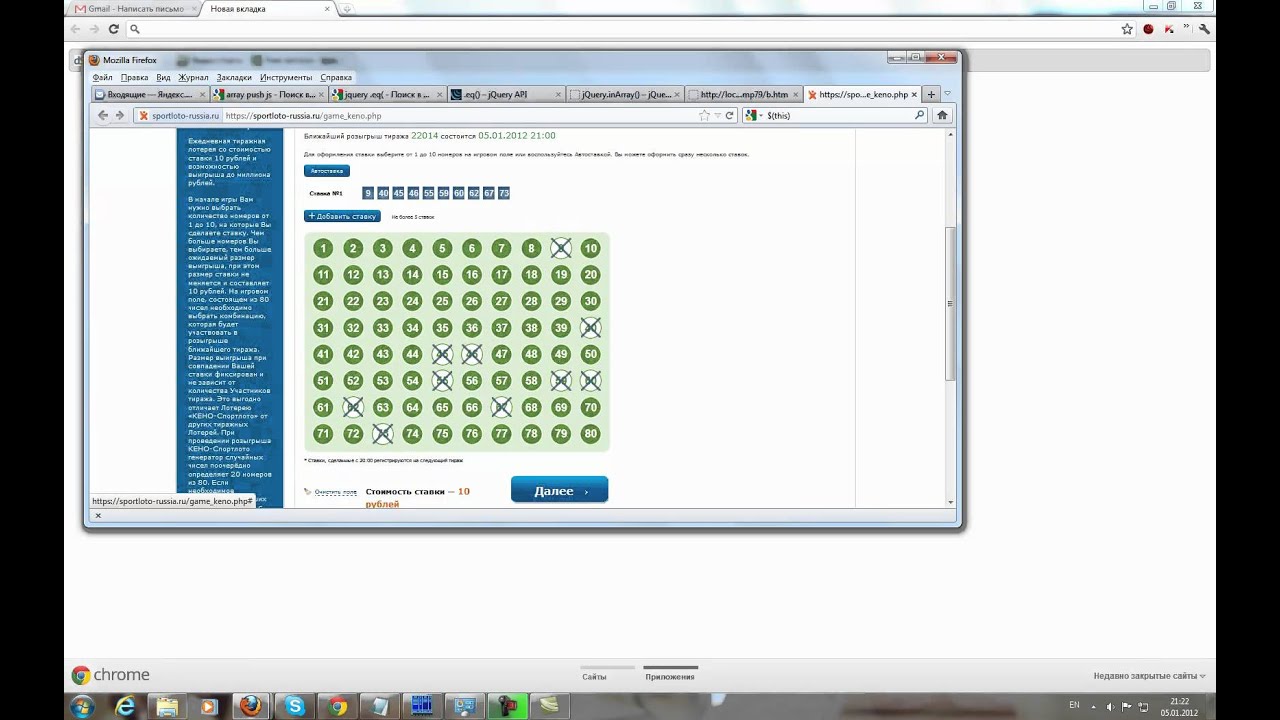Open the Справка menu
This screenshot has width=1280, height=720.
coord(336,77)
